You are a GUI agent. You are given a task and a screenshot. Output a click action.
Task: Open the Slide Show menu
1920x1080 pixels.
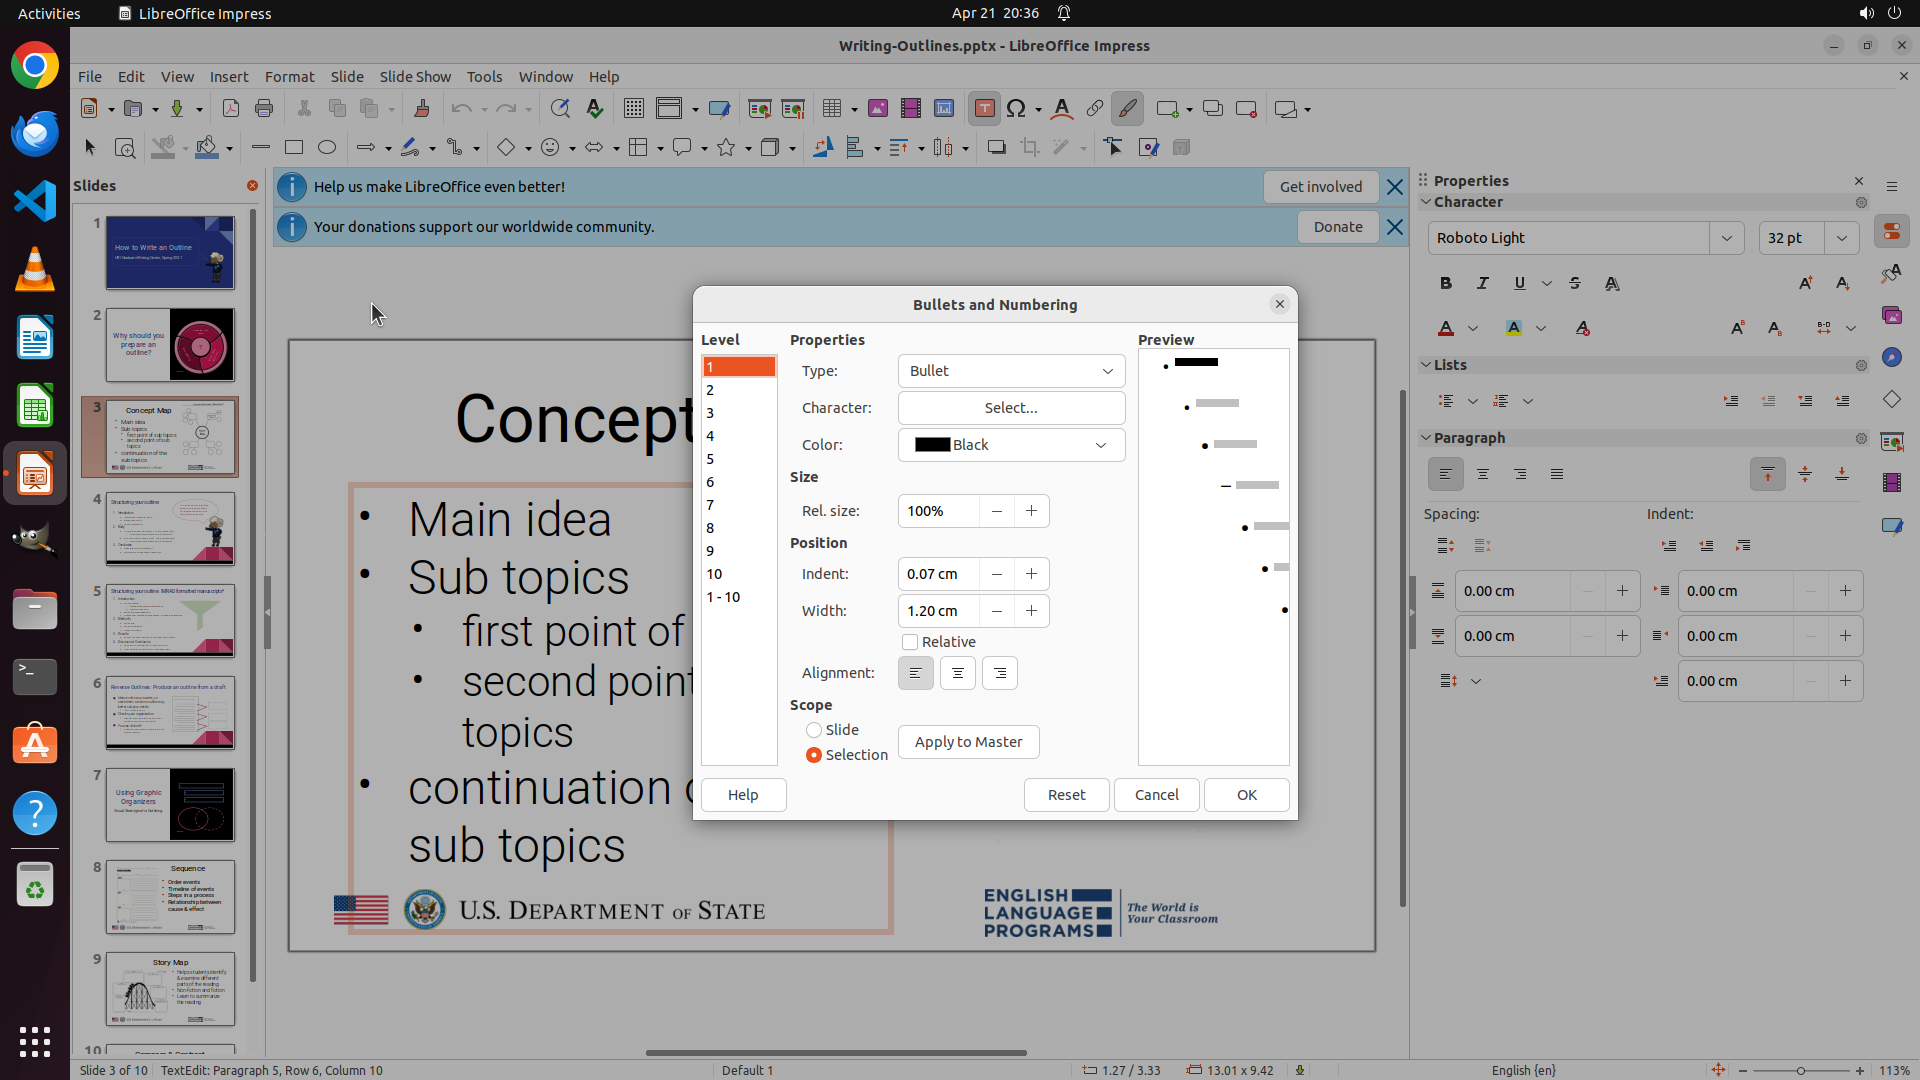pyautogui.click(x=414, y=76)
